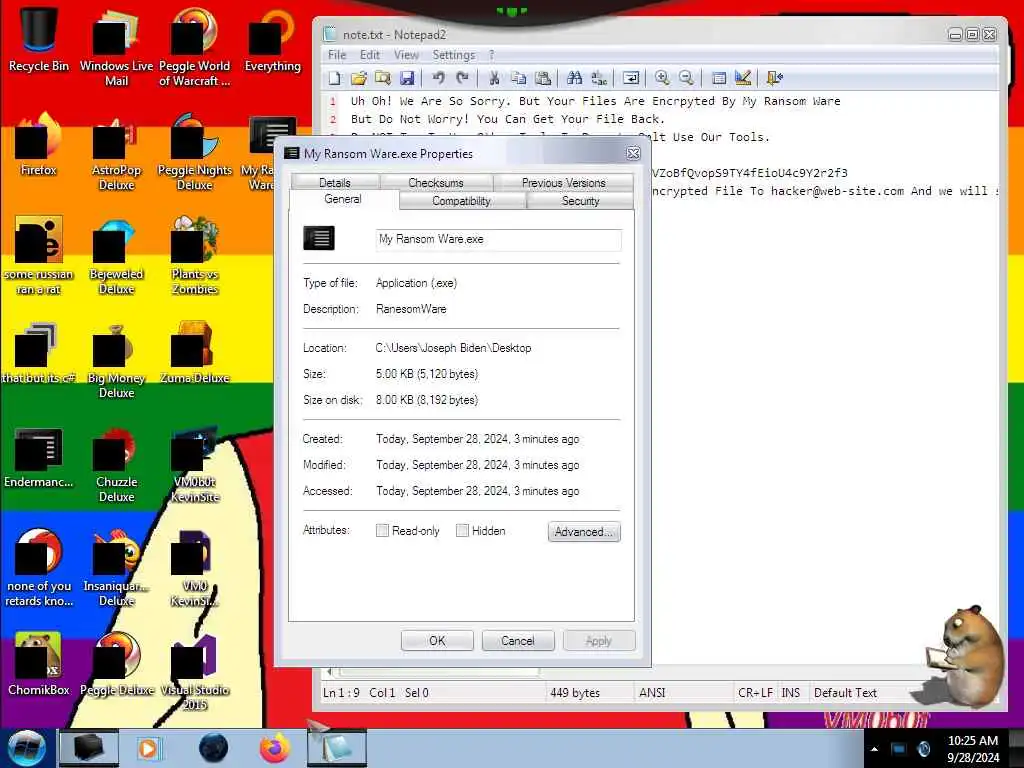Viewport: 1024px width, 768px height.
Task: Select the Peggle Deluxe desktop icon
Action: [116, 664]
